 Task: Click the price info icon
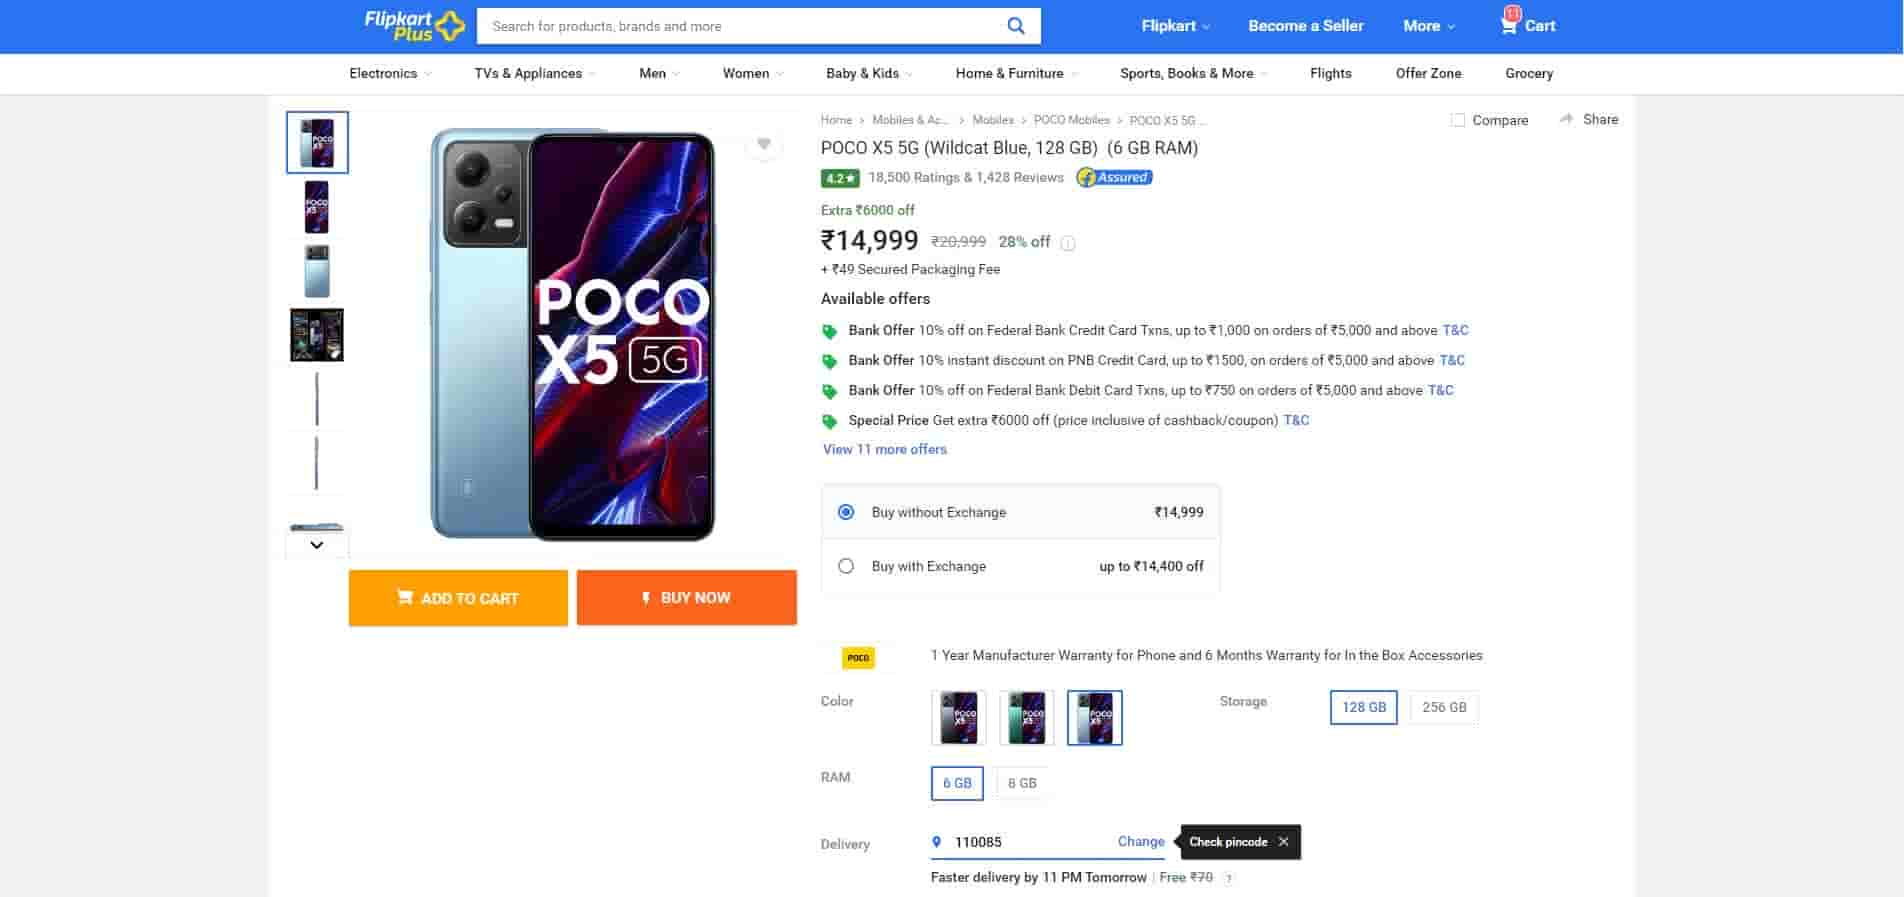(x=1068, y=243)
